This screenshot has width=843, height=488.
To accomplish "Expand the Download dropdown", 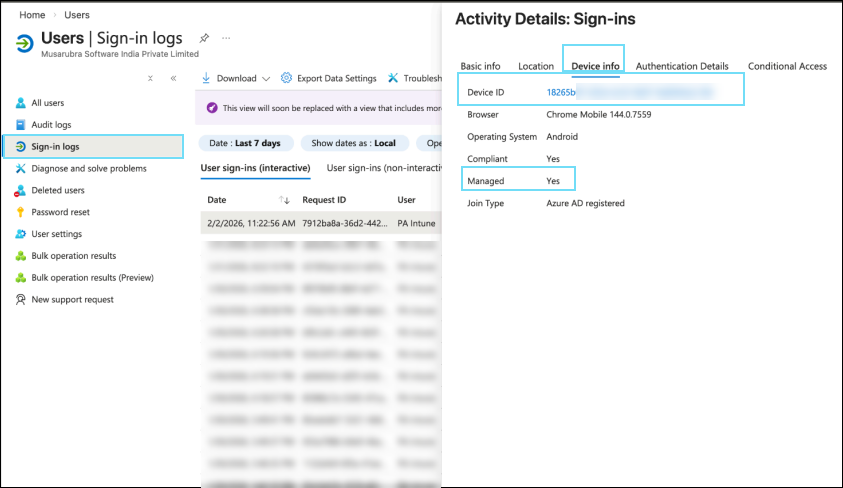I will 265,78.
